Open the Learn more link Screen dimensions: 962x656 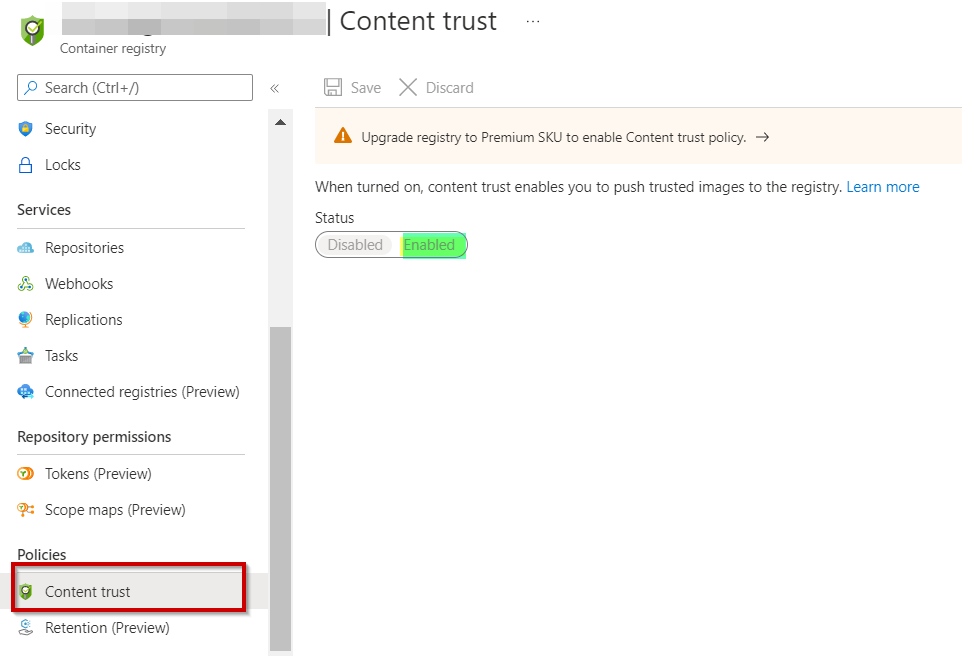(882, 187)
